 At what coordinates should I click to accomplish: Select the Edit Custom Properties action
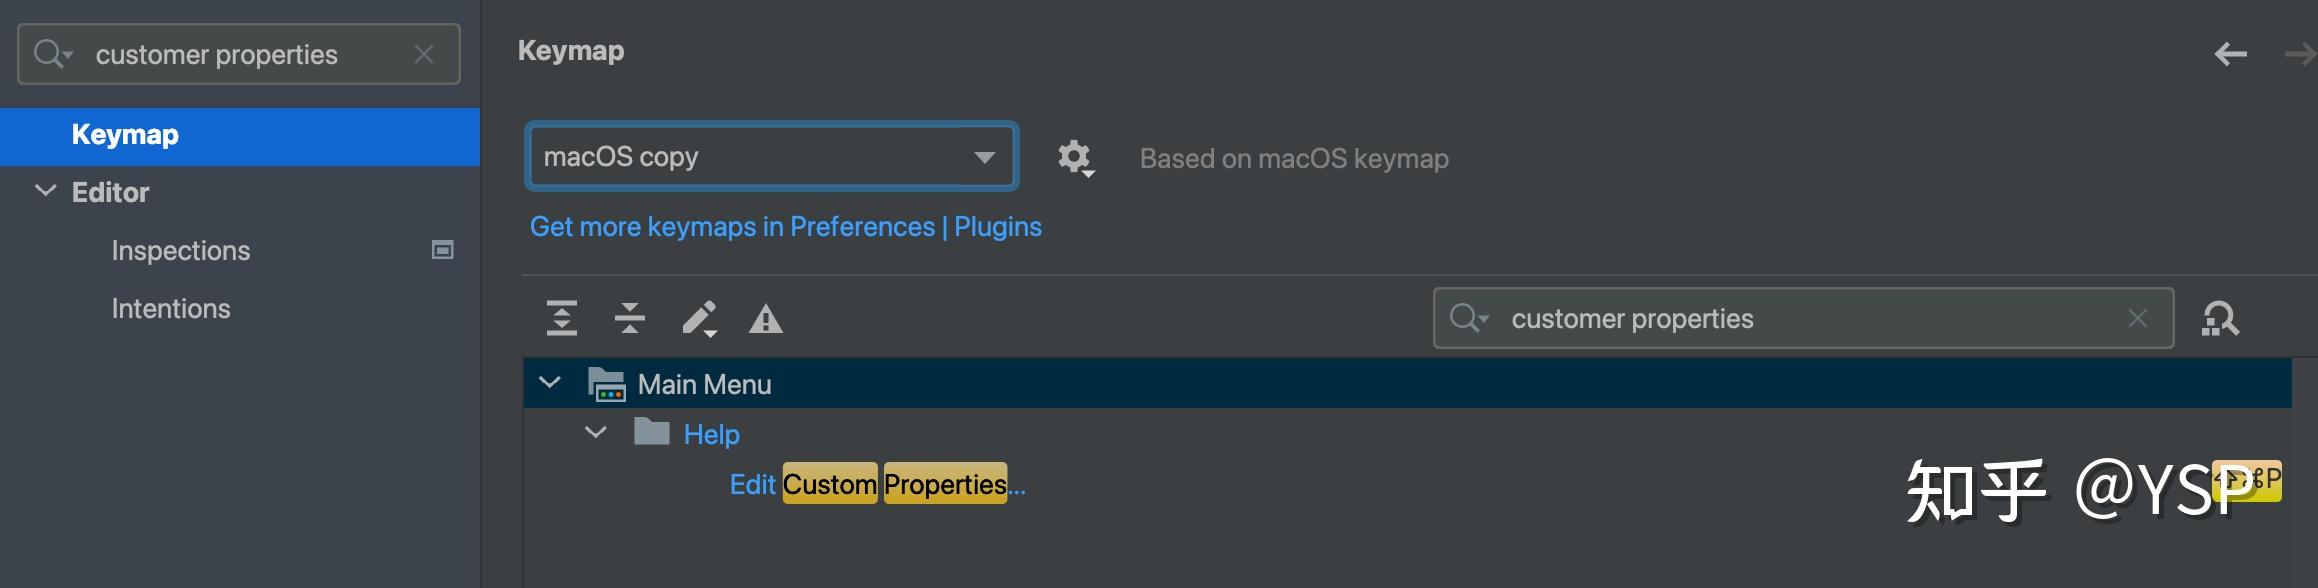[877, 484]
